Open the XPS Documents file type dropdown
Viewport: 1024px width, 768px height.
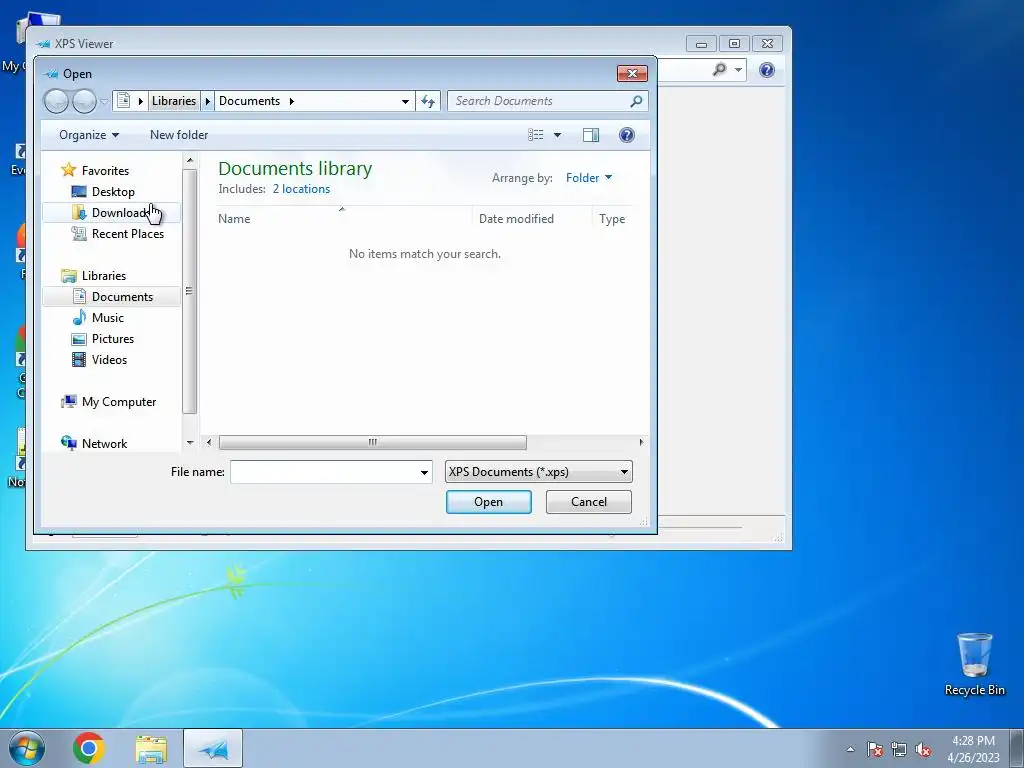539,472
